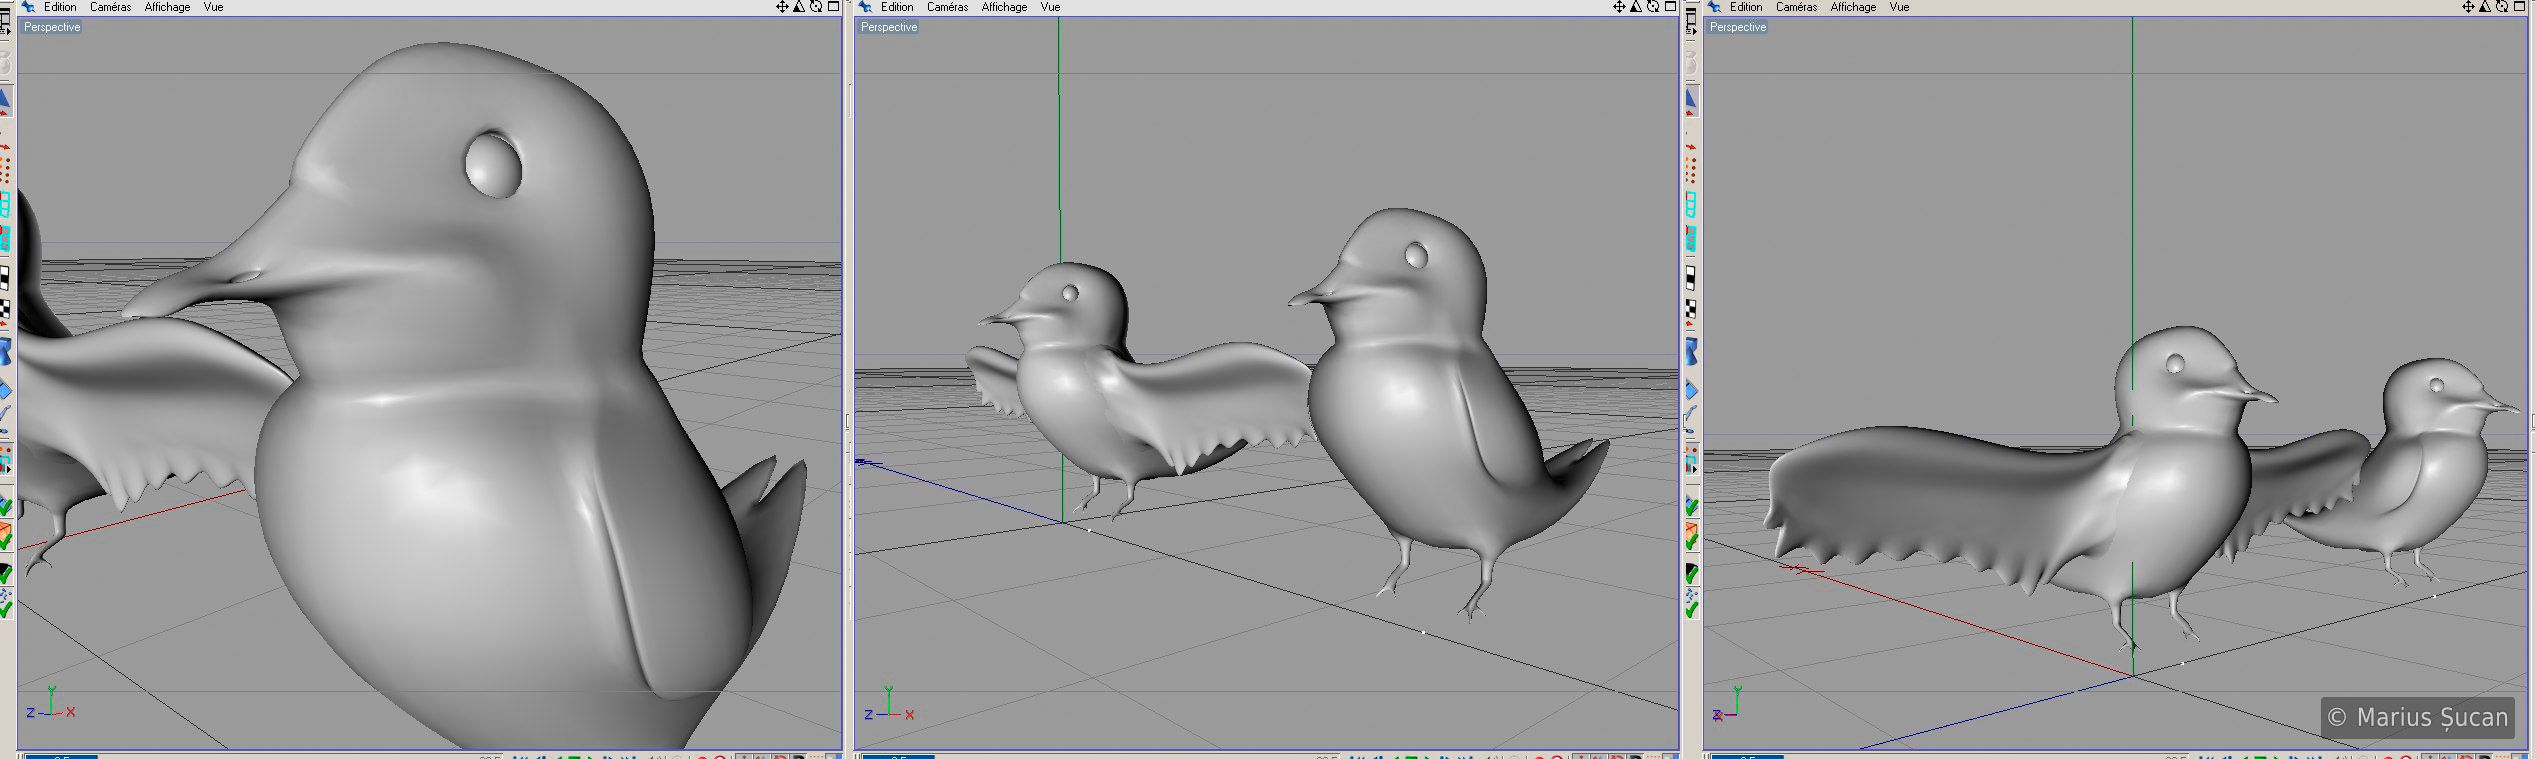
Task: Click the XYZ axis gizmo in left viewport
Action: (x=51, y=705)
